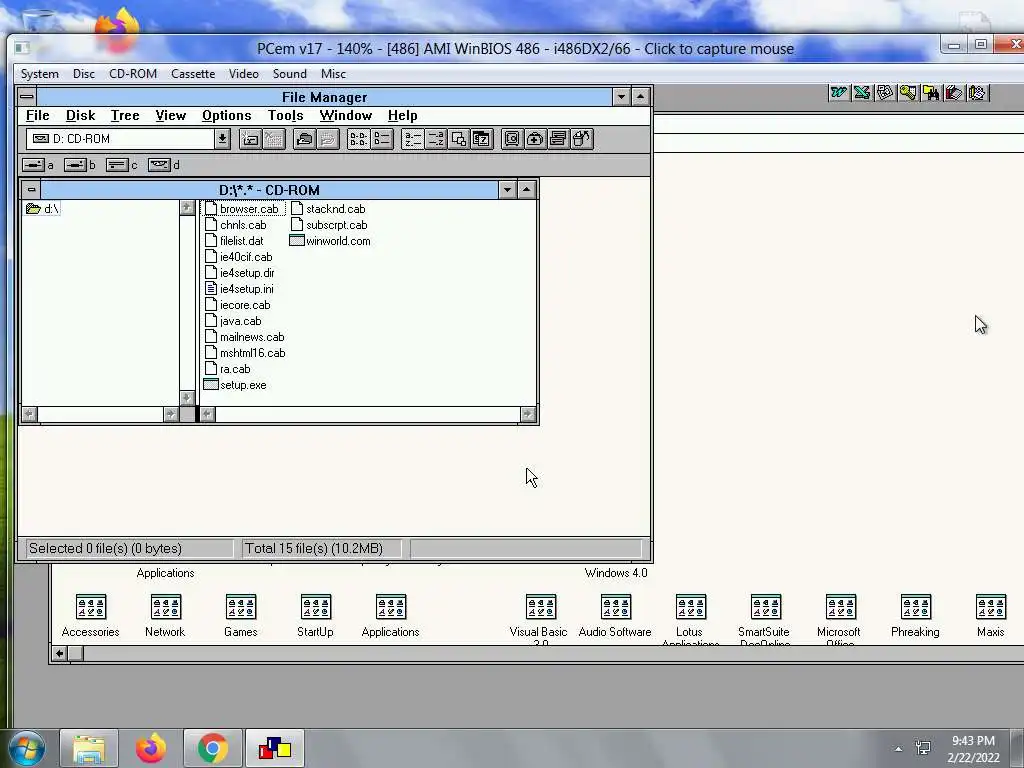Sort files by date toolbar icon
The height and width of the screenshot is (768, 1024).
pyautogui.click(x=482, y=139)
